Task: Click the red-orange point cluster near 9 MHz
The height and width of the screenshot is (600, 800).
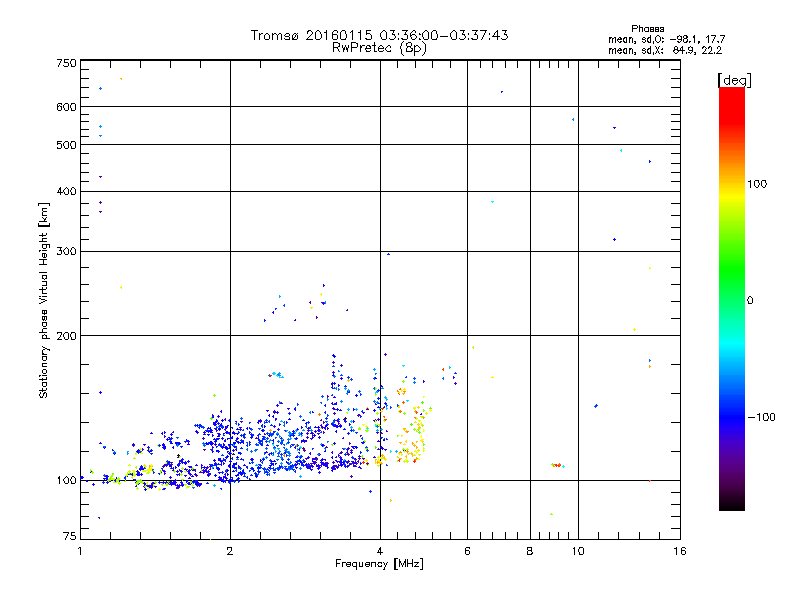Action: [558, 465]
